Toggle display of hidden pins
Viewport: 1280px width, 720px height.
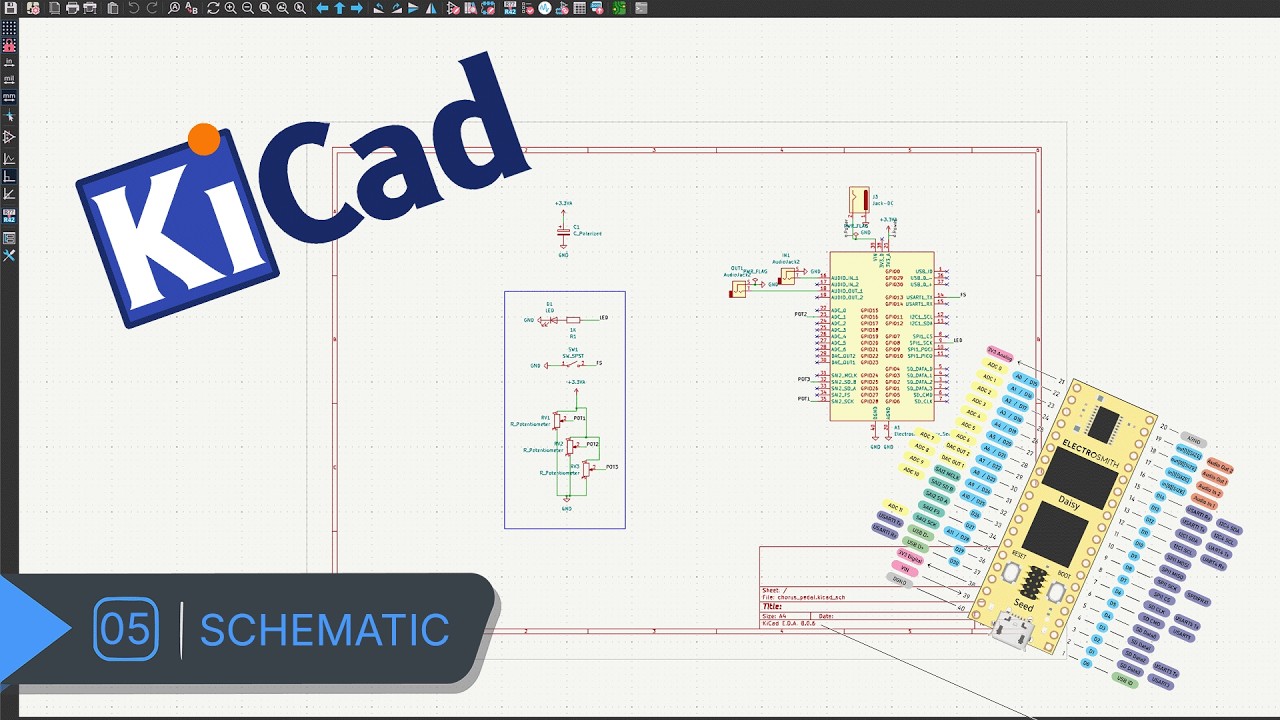pyautogui.click(x=9, y=136)
